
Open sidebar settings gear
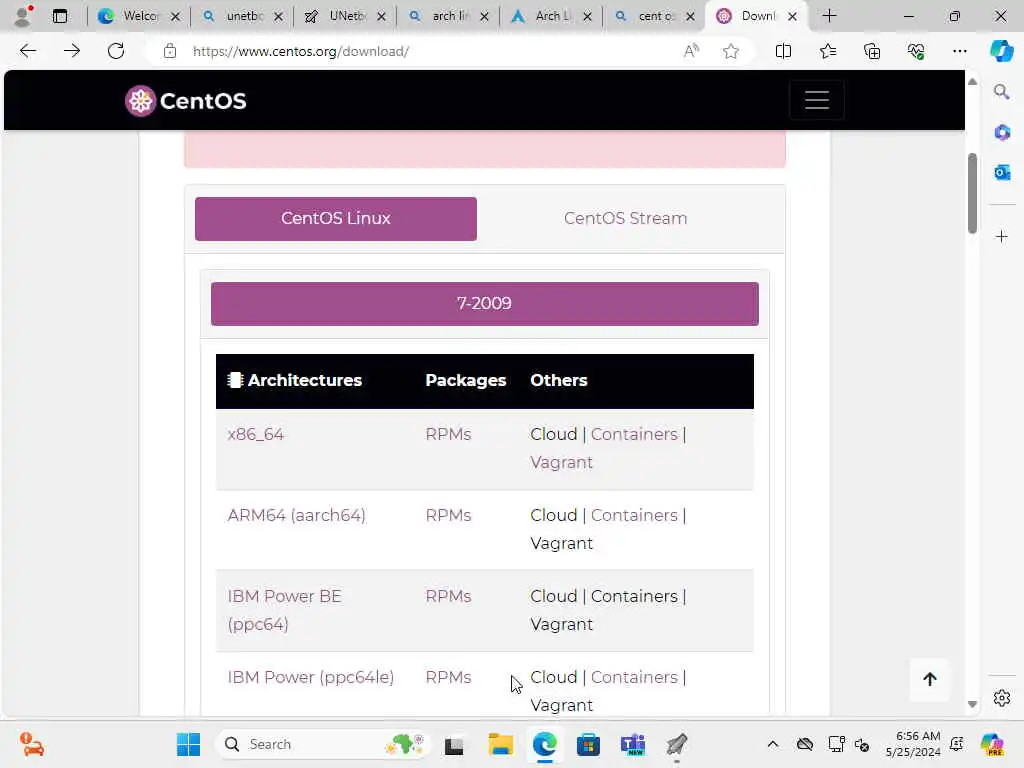pyautogui.click(x=1002, y=698)
